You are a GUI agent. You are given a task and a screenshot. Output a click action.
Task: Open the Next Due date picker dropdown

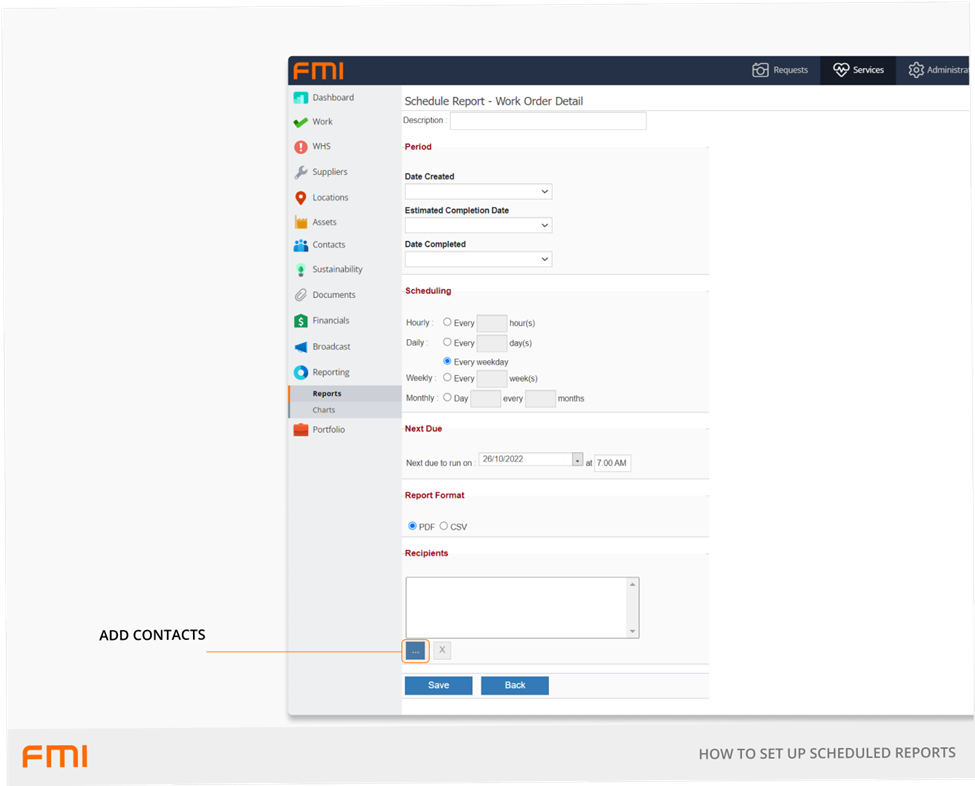[x=577, y=460]
